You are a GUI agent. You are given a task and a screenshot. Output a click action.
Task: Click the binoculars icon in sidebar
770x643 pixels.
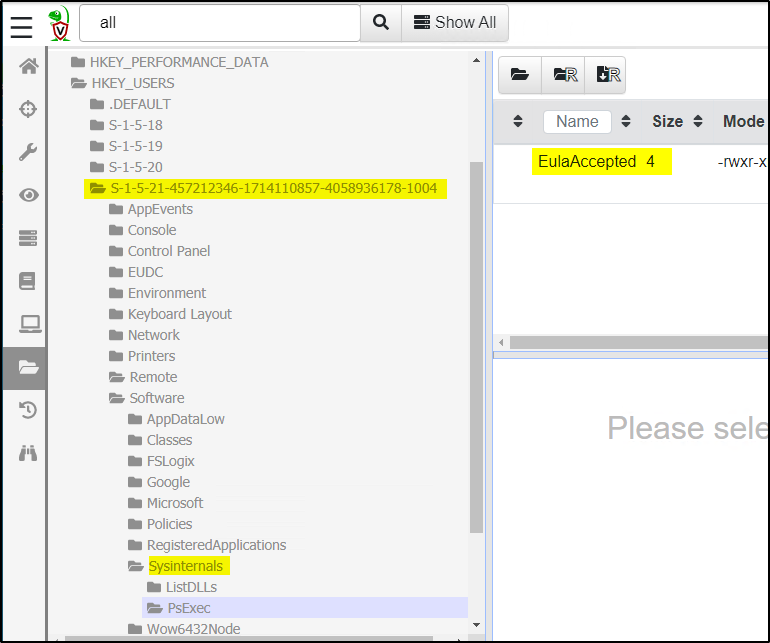pos(28,453)
